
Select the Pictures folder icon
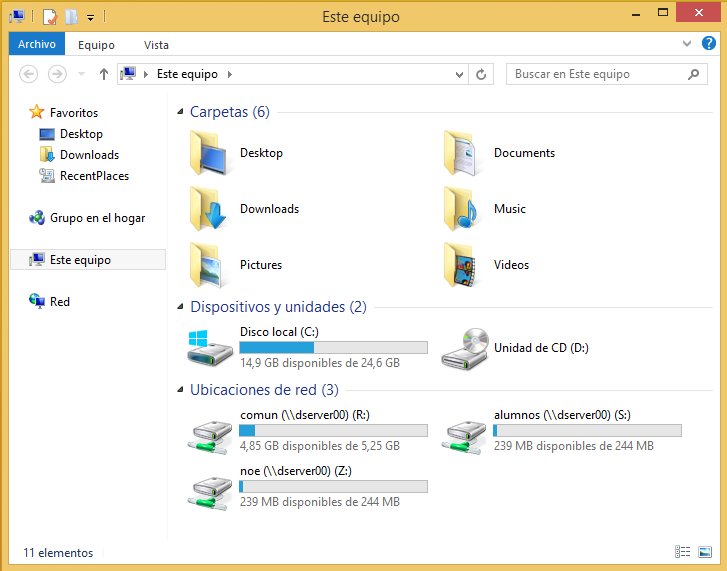point(208,265)
